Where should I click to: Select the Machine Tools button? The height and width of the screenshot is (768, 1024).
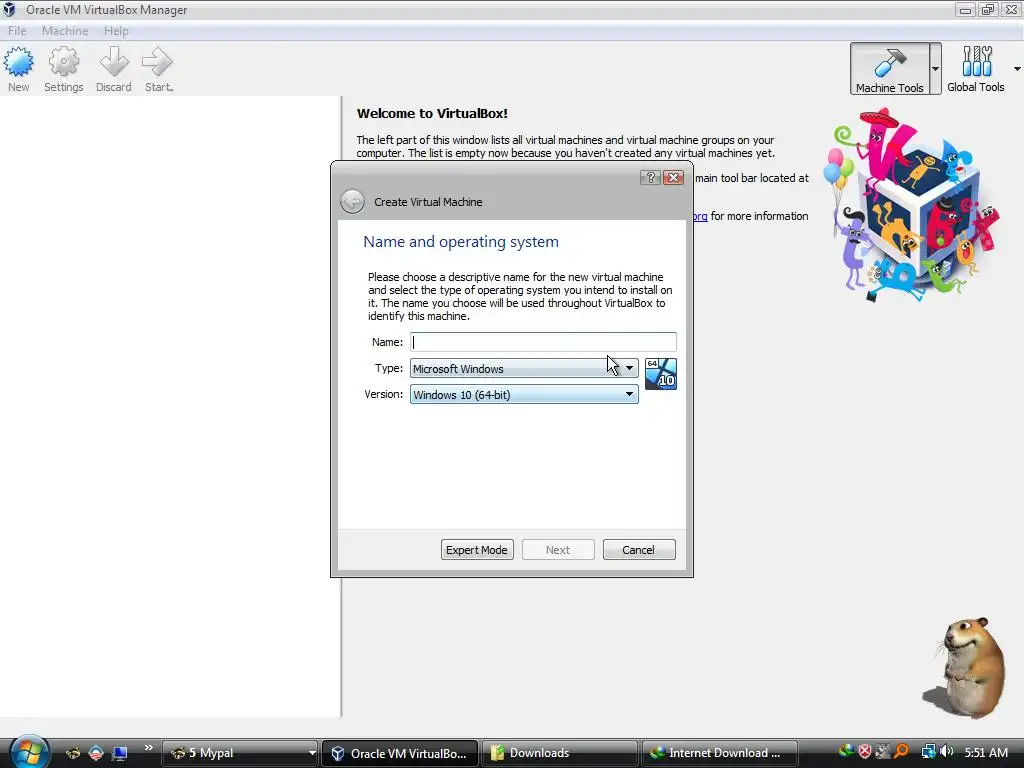(889, 69)
